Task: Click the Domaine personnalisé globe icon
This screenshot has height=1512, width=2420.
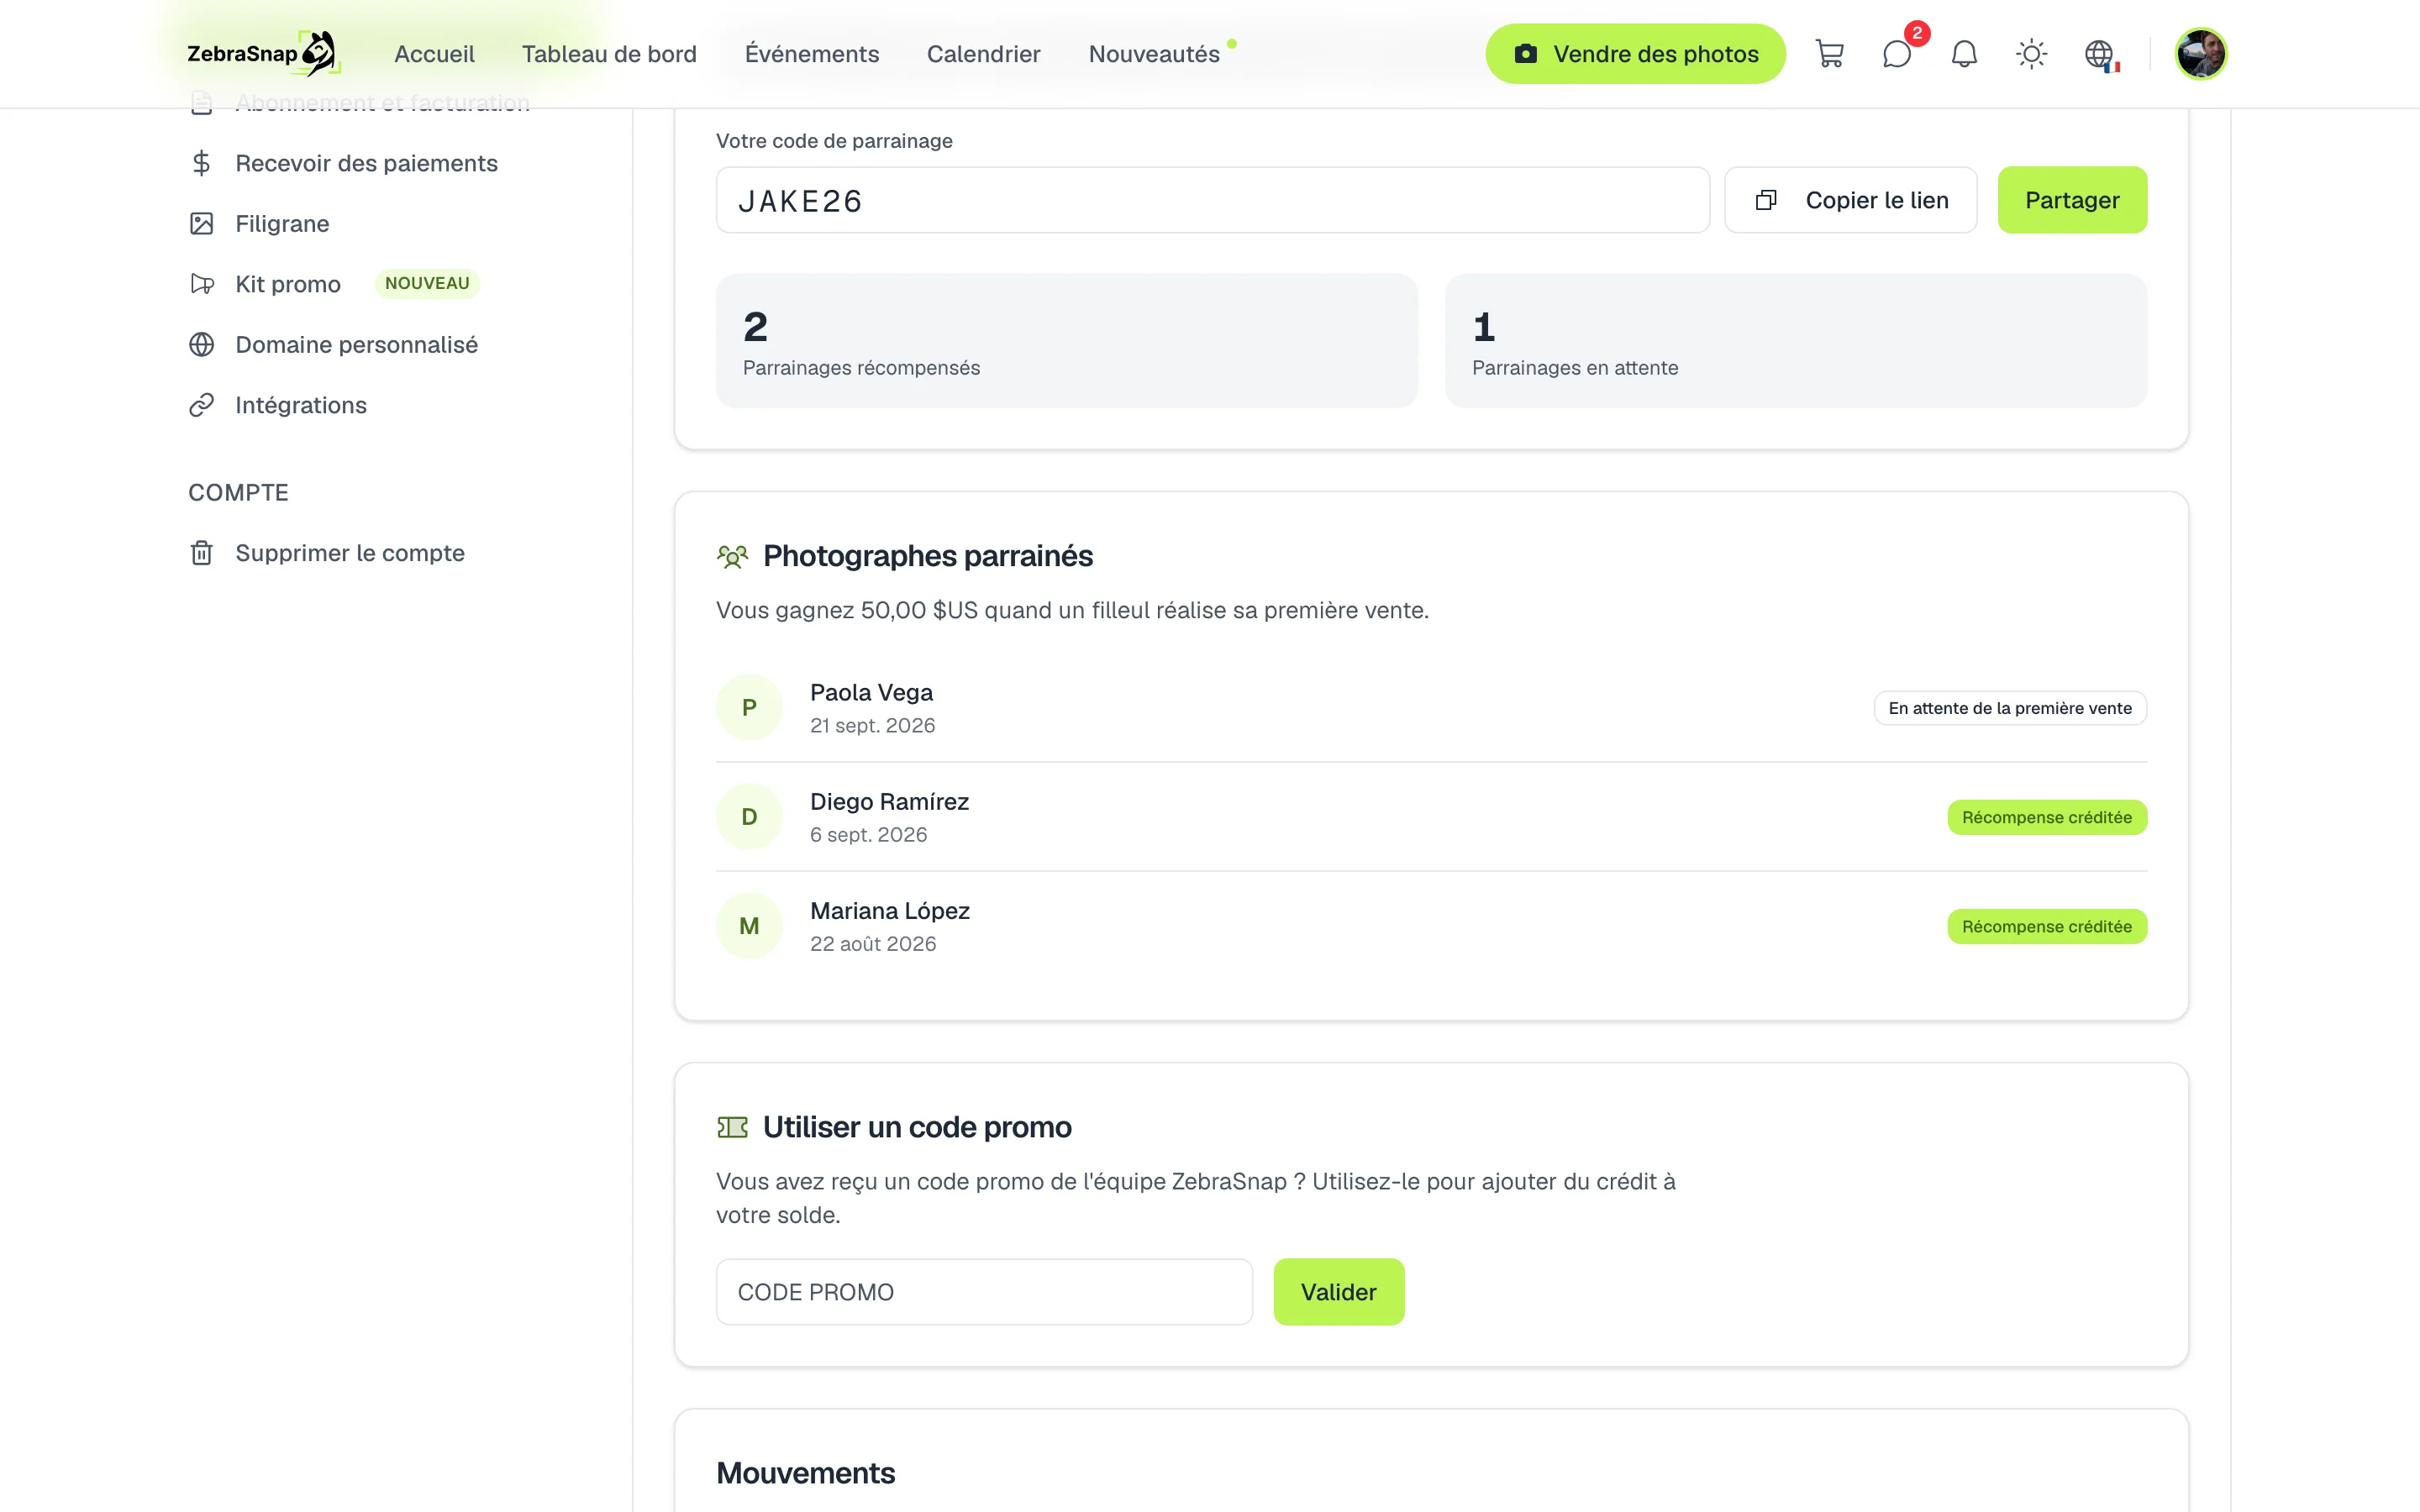Action: coord(202,345)
